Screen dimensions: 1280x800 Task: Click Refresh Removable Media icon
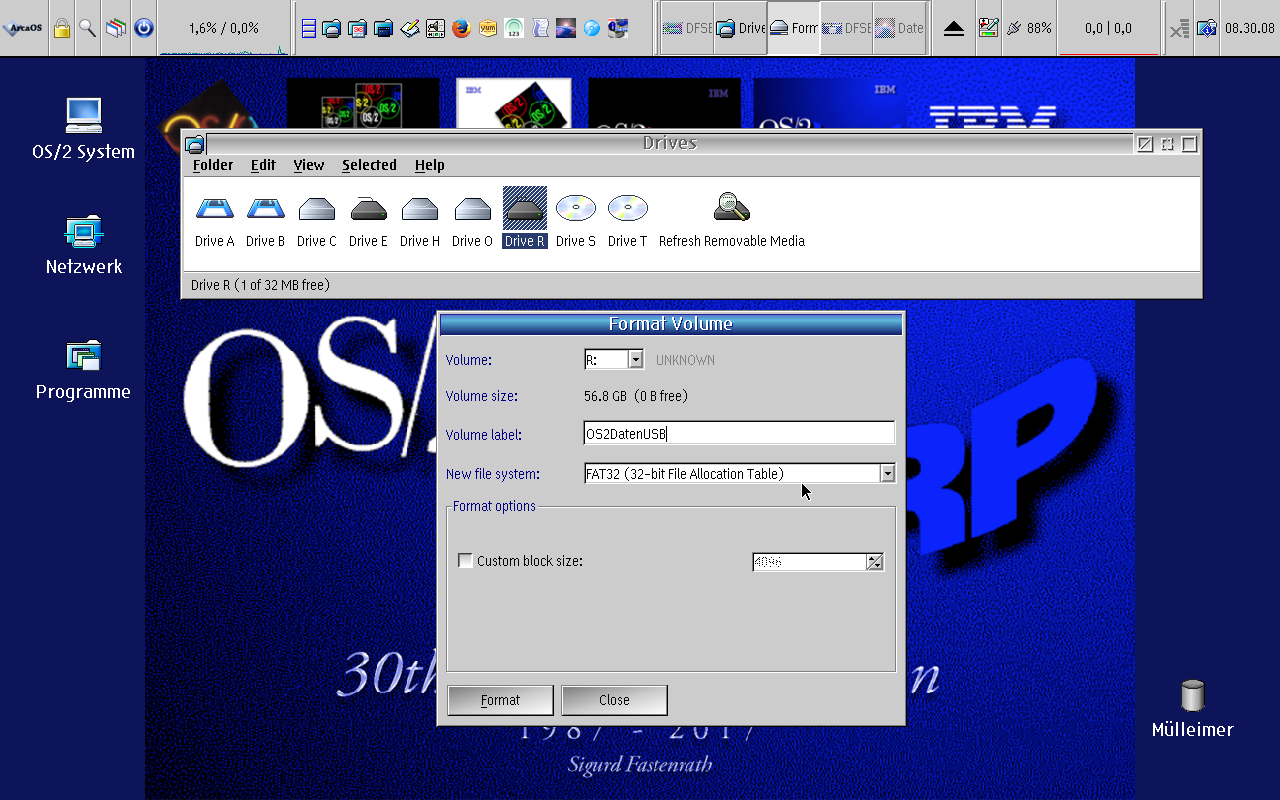[732, 220]
